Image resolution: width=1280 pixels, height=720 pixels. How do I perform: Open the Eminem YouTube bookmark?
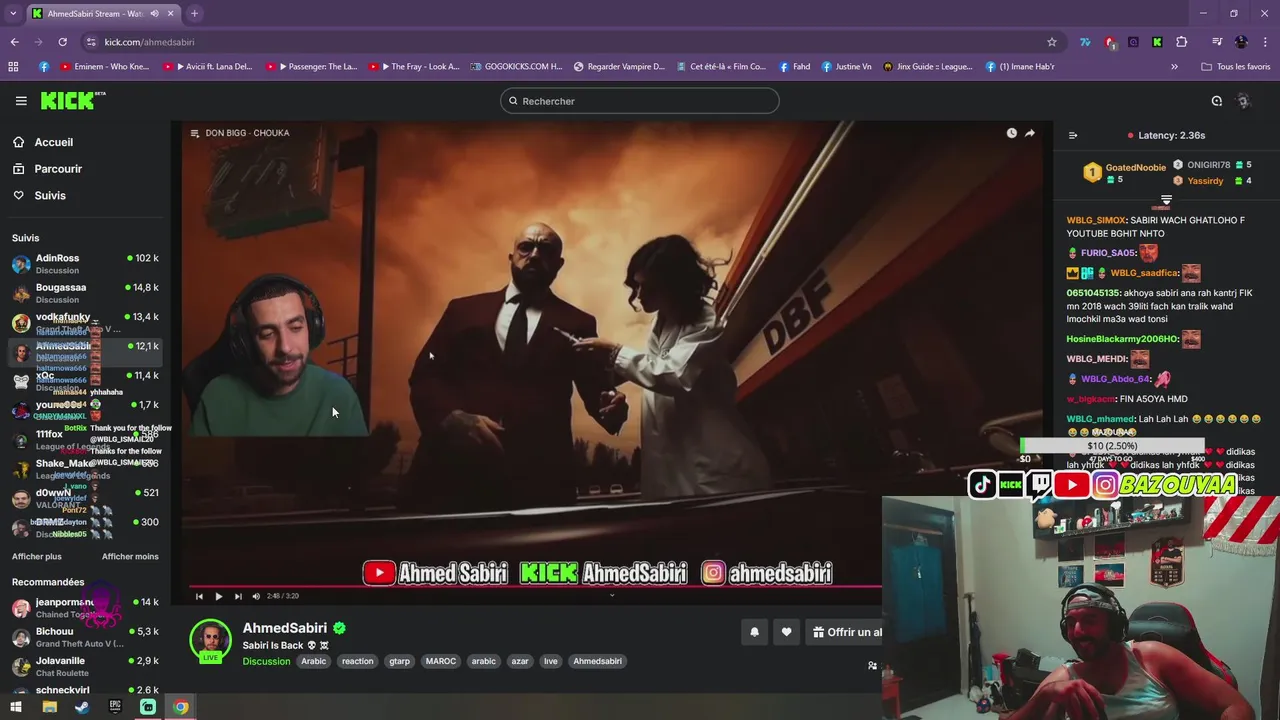pyautogui.click(x=104, y=67)
